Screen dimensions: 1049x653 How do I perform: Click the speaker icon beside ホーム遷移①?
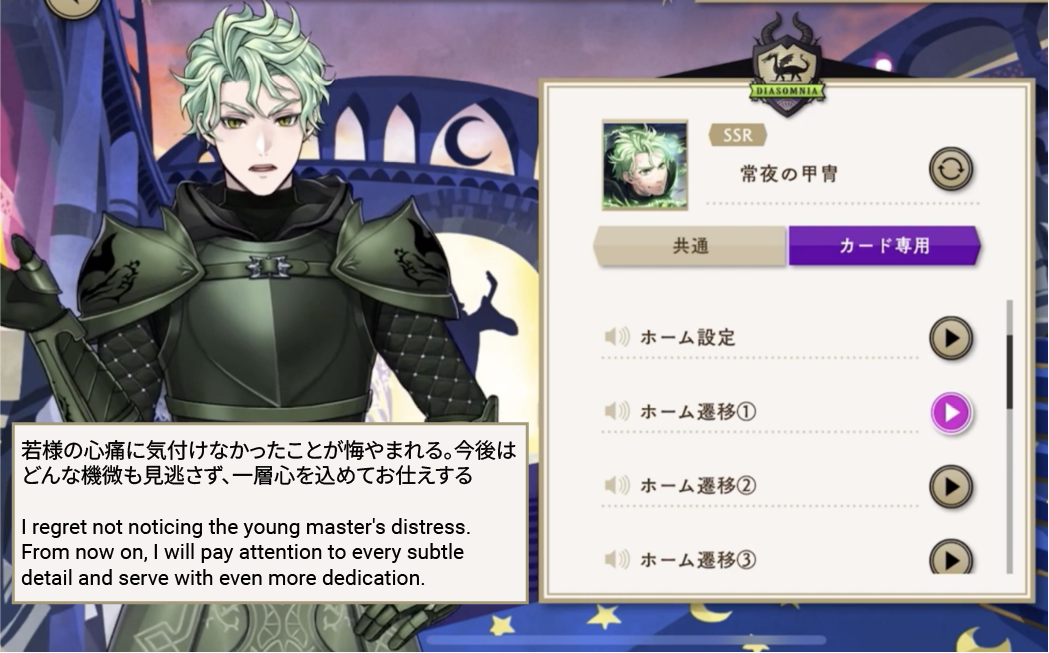coord(617,411)
